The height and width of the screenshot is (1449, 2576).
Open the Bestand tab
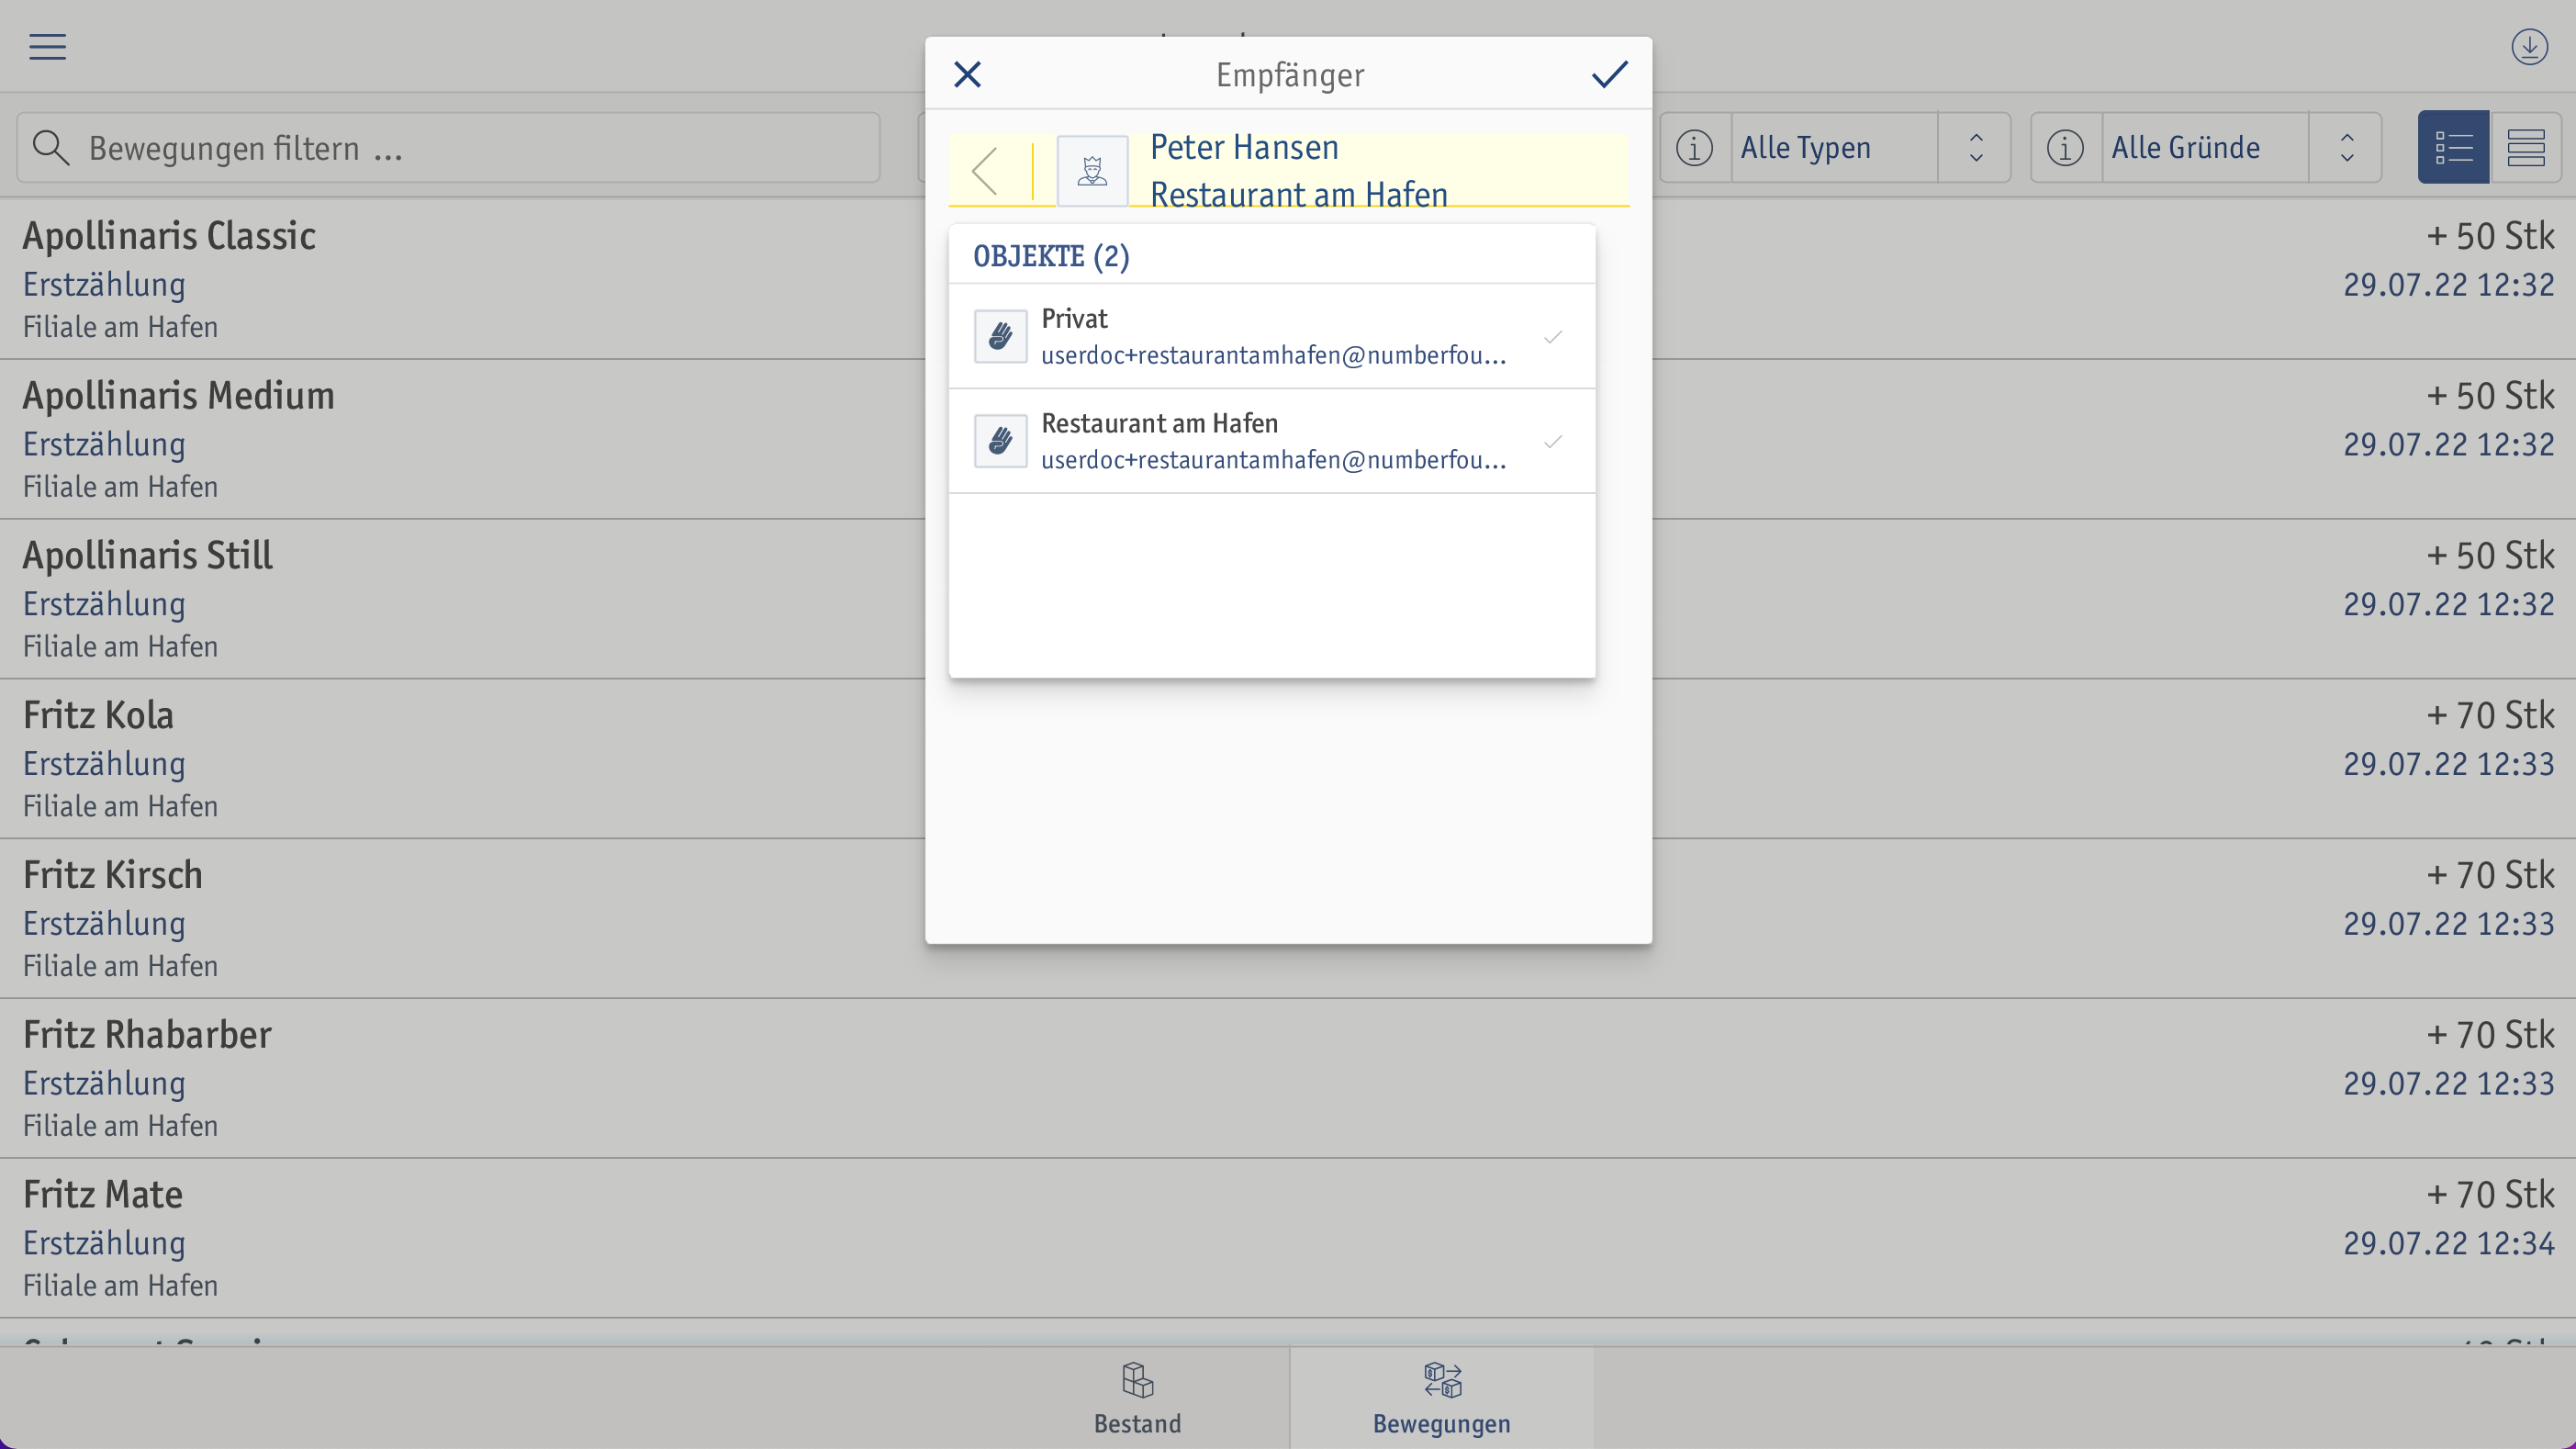[x=1137, y=1398]
